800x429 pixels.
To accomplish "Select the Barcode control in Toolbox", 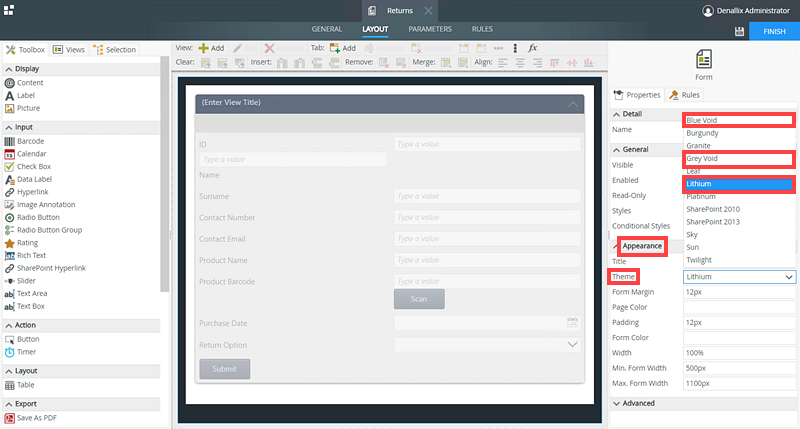I will [x=30, y=141].
